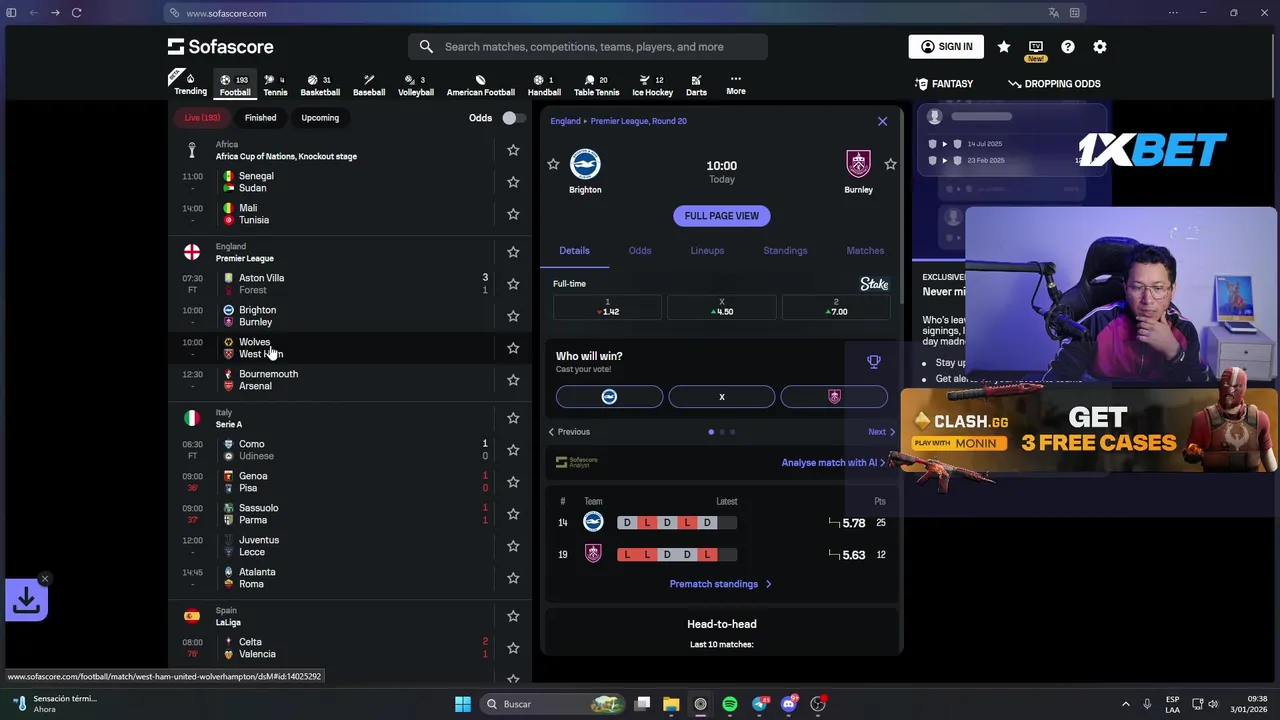The width and height of the screenshot is (1280, 720).
Task: Open the settings gear in the header
Action: click(x=1100, y=47)
